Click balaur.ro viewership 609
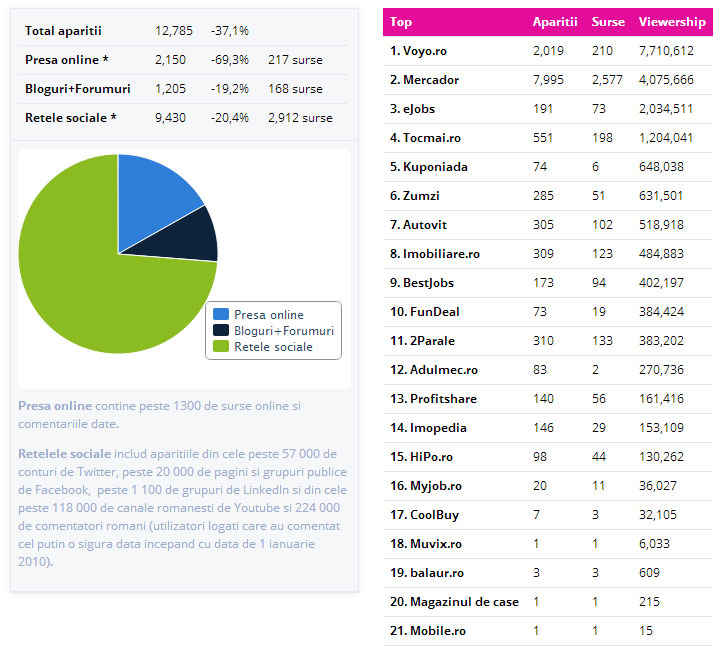The width and height of the screenshot is (723, 653). (649, 574)
